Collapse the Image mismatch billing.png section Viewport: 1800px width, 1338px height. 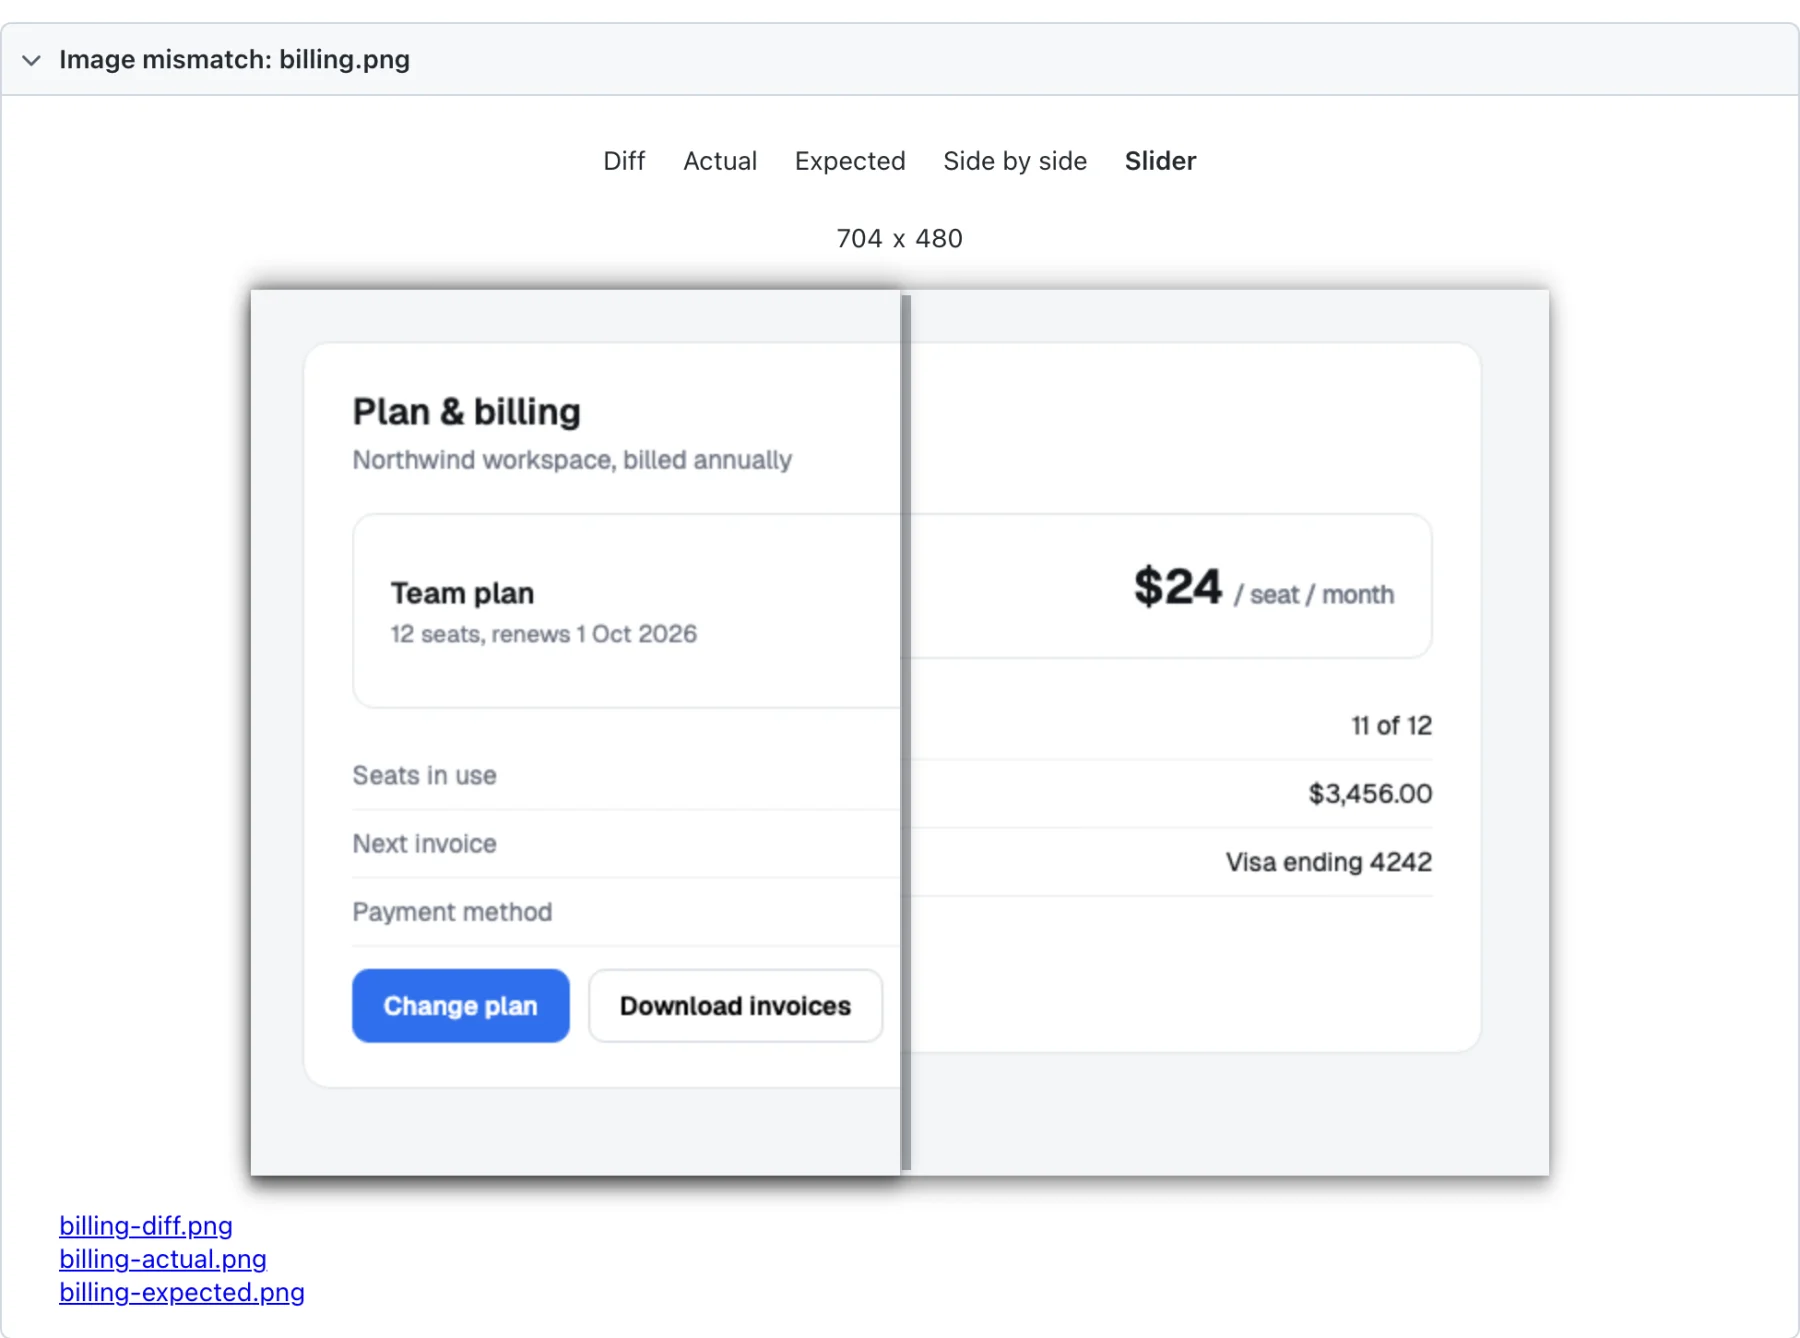tap(31, 60)
